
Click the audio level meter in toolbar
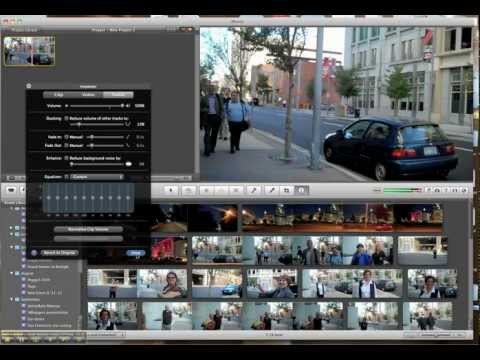402,190
